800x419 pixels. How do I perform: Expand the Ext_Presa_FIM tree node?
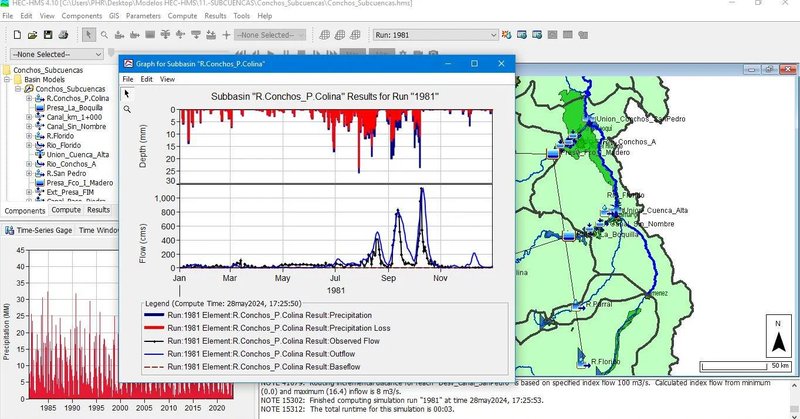click(29, 192)
